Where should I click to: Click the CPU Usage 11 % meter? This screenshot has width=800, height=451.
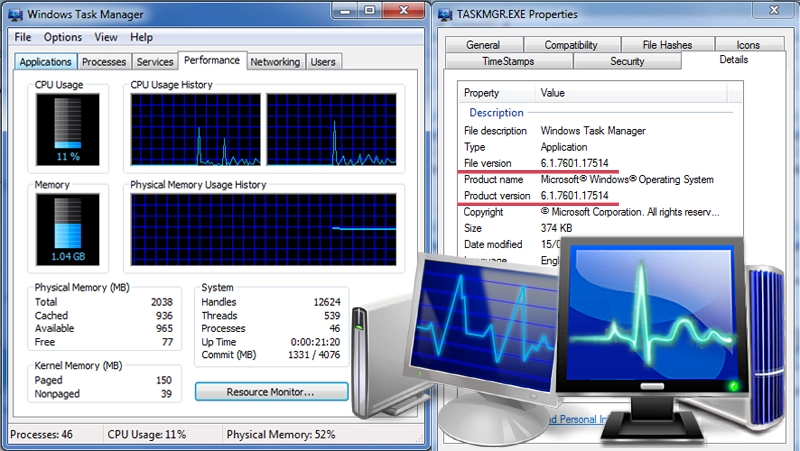coord(68,130)
